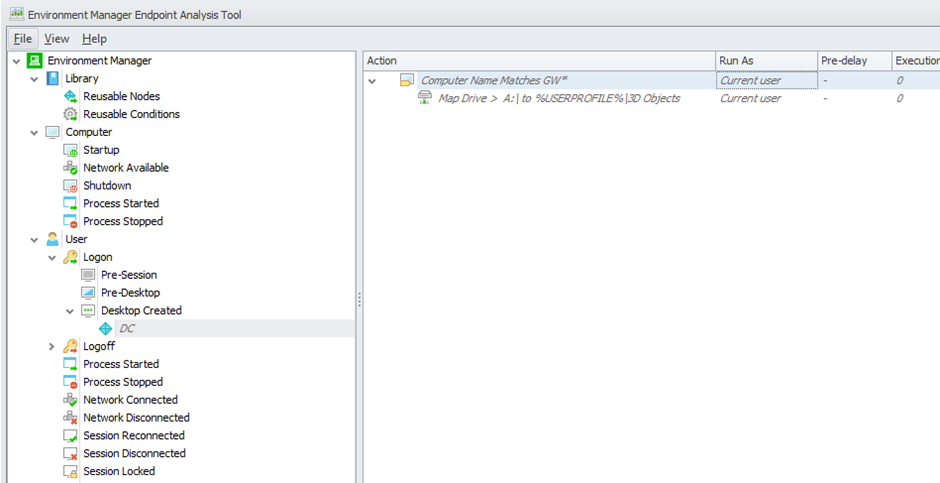Select the Session Locked label
Viewport: 940px width, 483px height.
tap(119, 471)
